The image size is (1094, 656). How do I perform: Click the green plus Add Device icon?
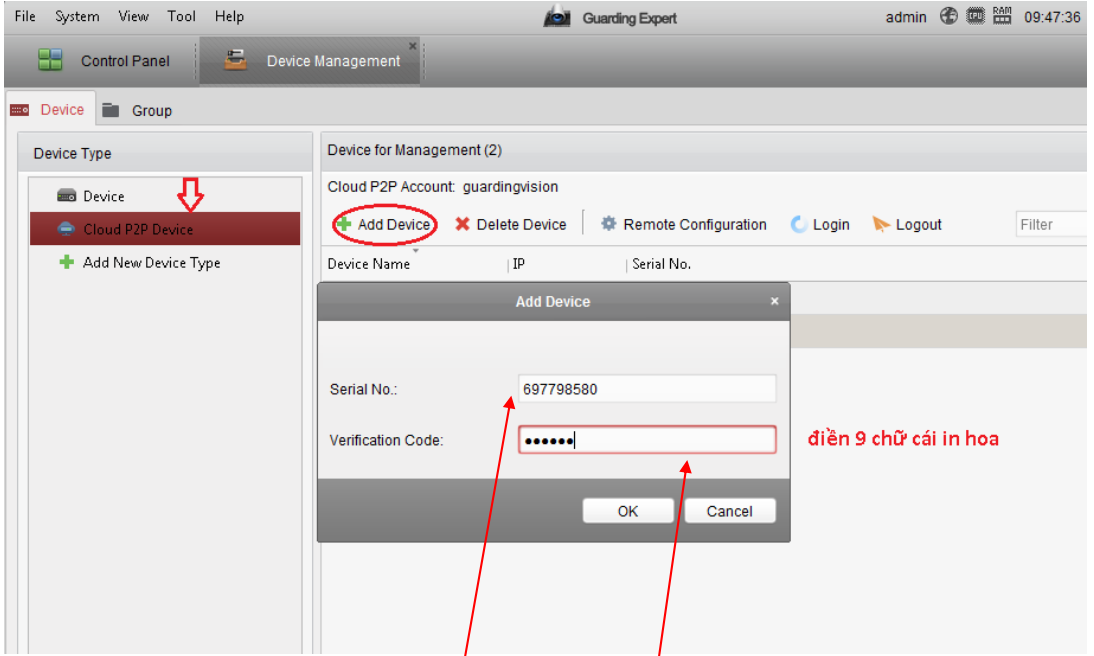(343, 224)
